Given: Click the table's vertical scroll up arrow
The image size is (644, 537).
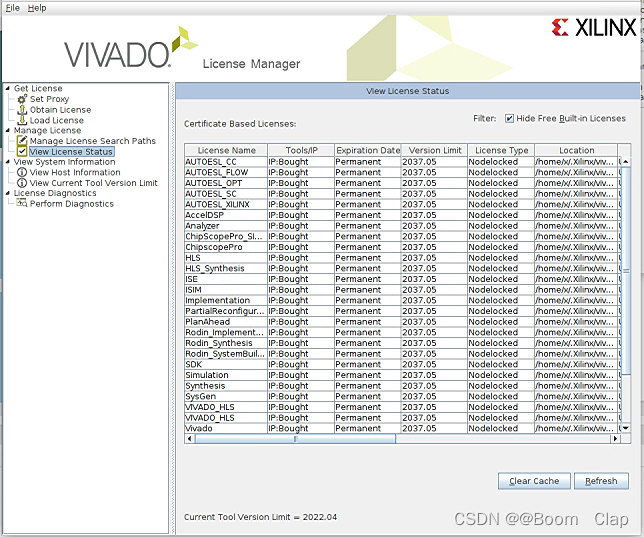Looking at the screenshot, I should (x=626, y=161).
